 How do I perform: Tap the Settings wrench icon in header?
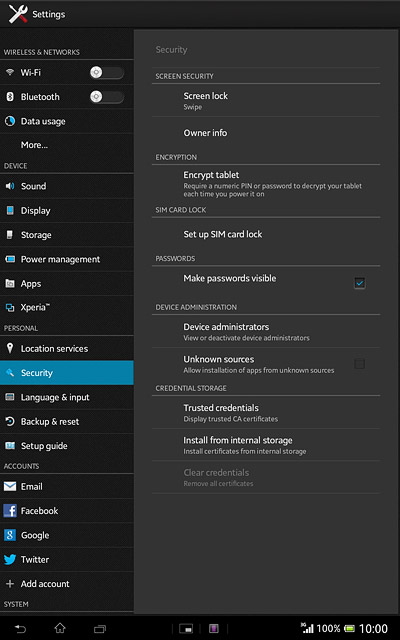[18, 14]
